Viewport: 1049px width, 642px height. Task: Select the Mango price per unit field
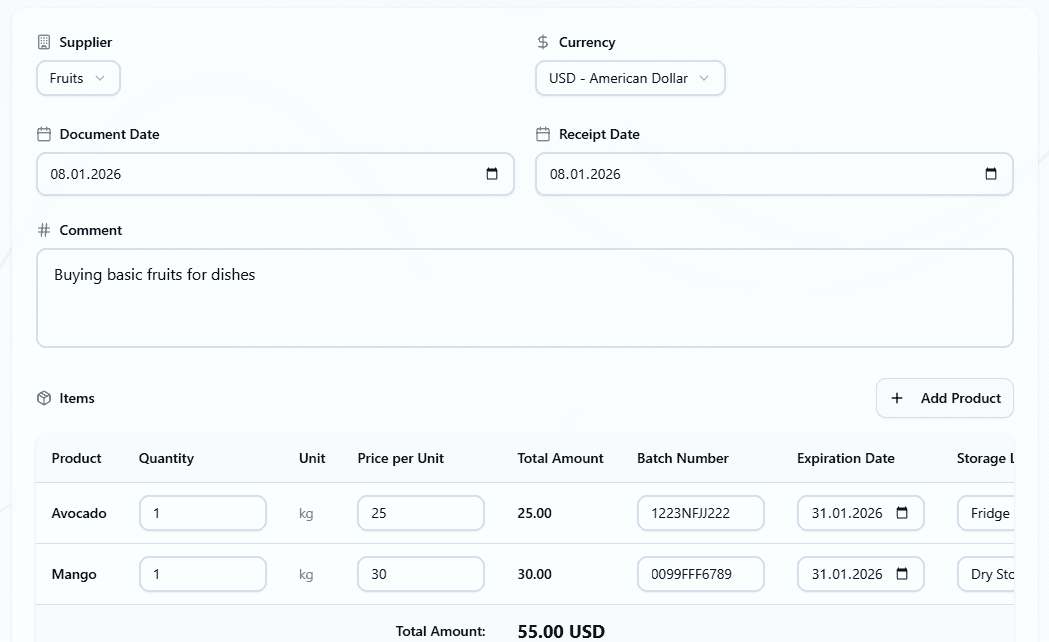[x=420, y=574]
